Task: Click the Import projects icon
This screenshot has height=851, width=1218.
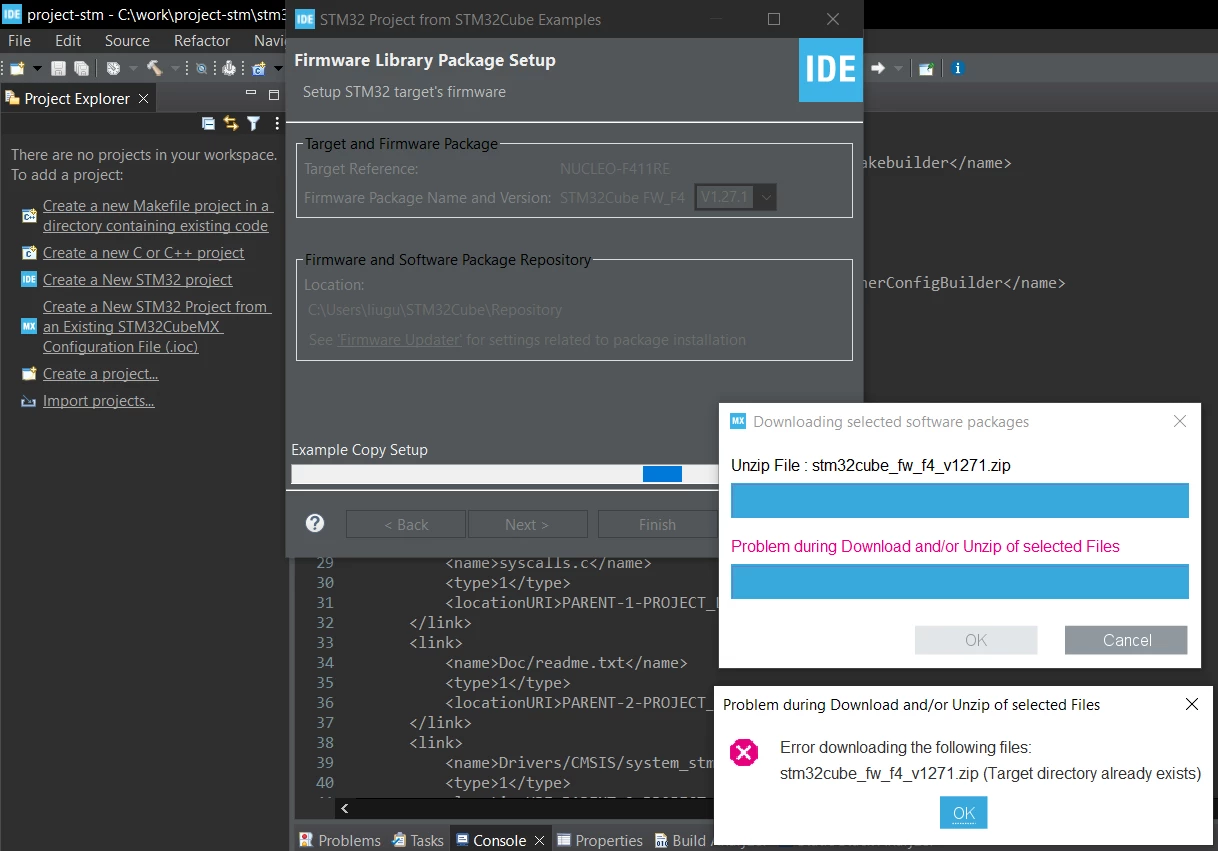Action: (29, 401)
